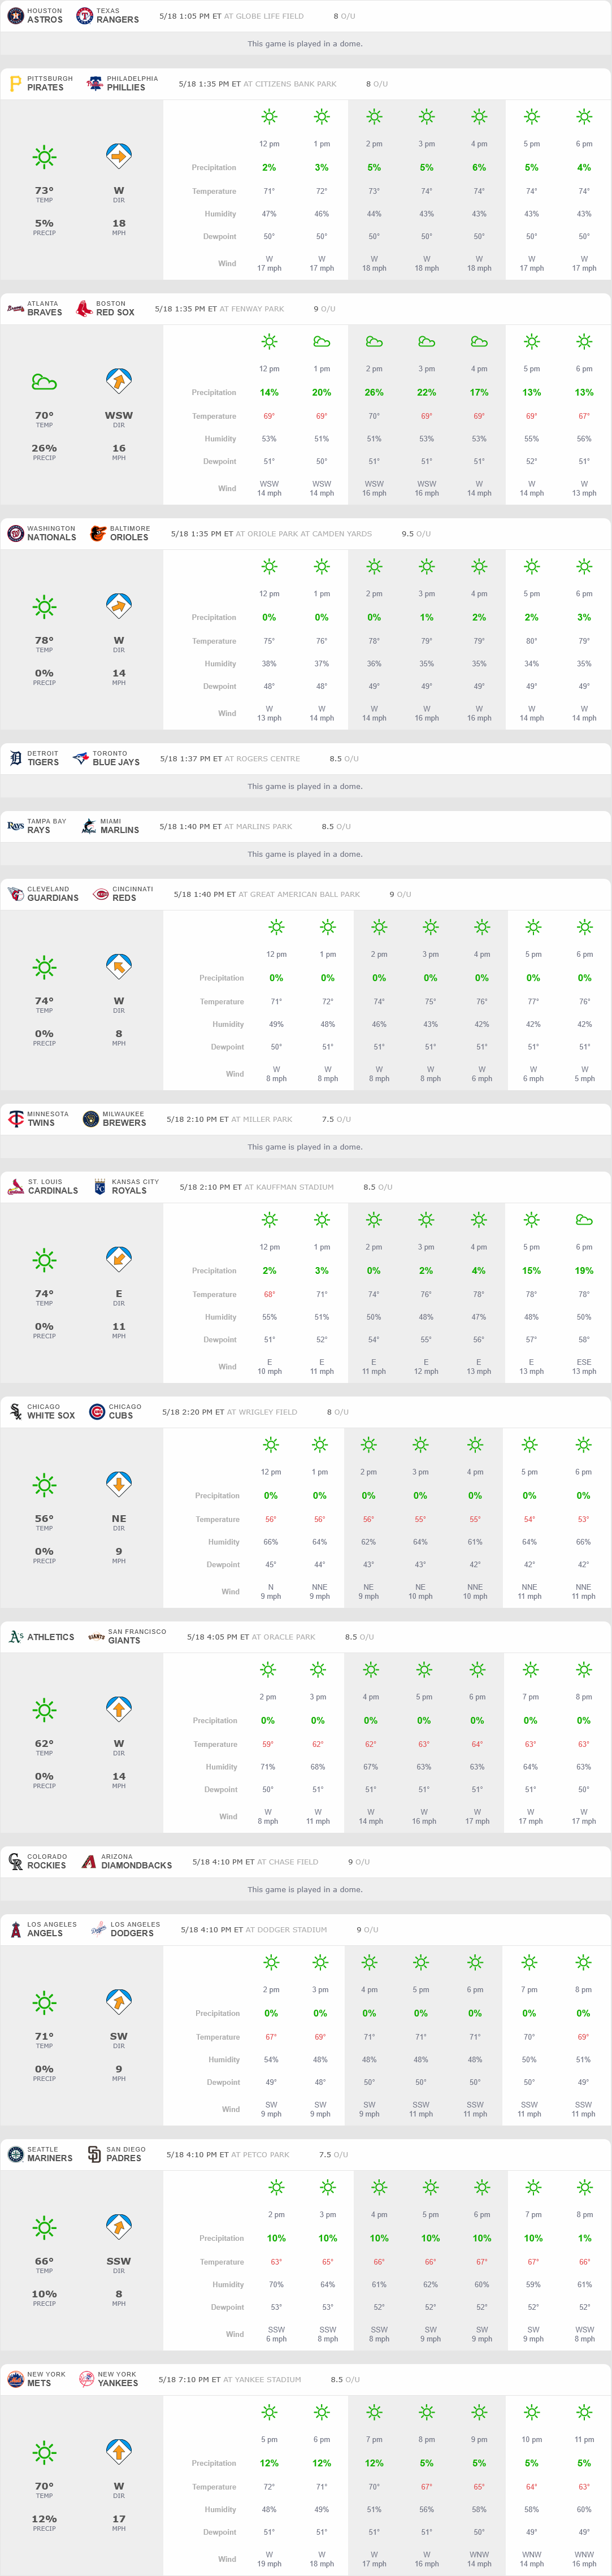Open the BLUE JAYS team name link
The height and width of the screenshot is (2576, 612).
click(x=116, y=763)
